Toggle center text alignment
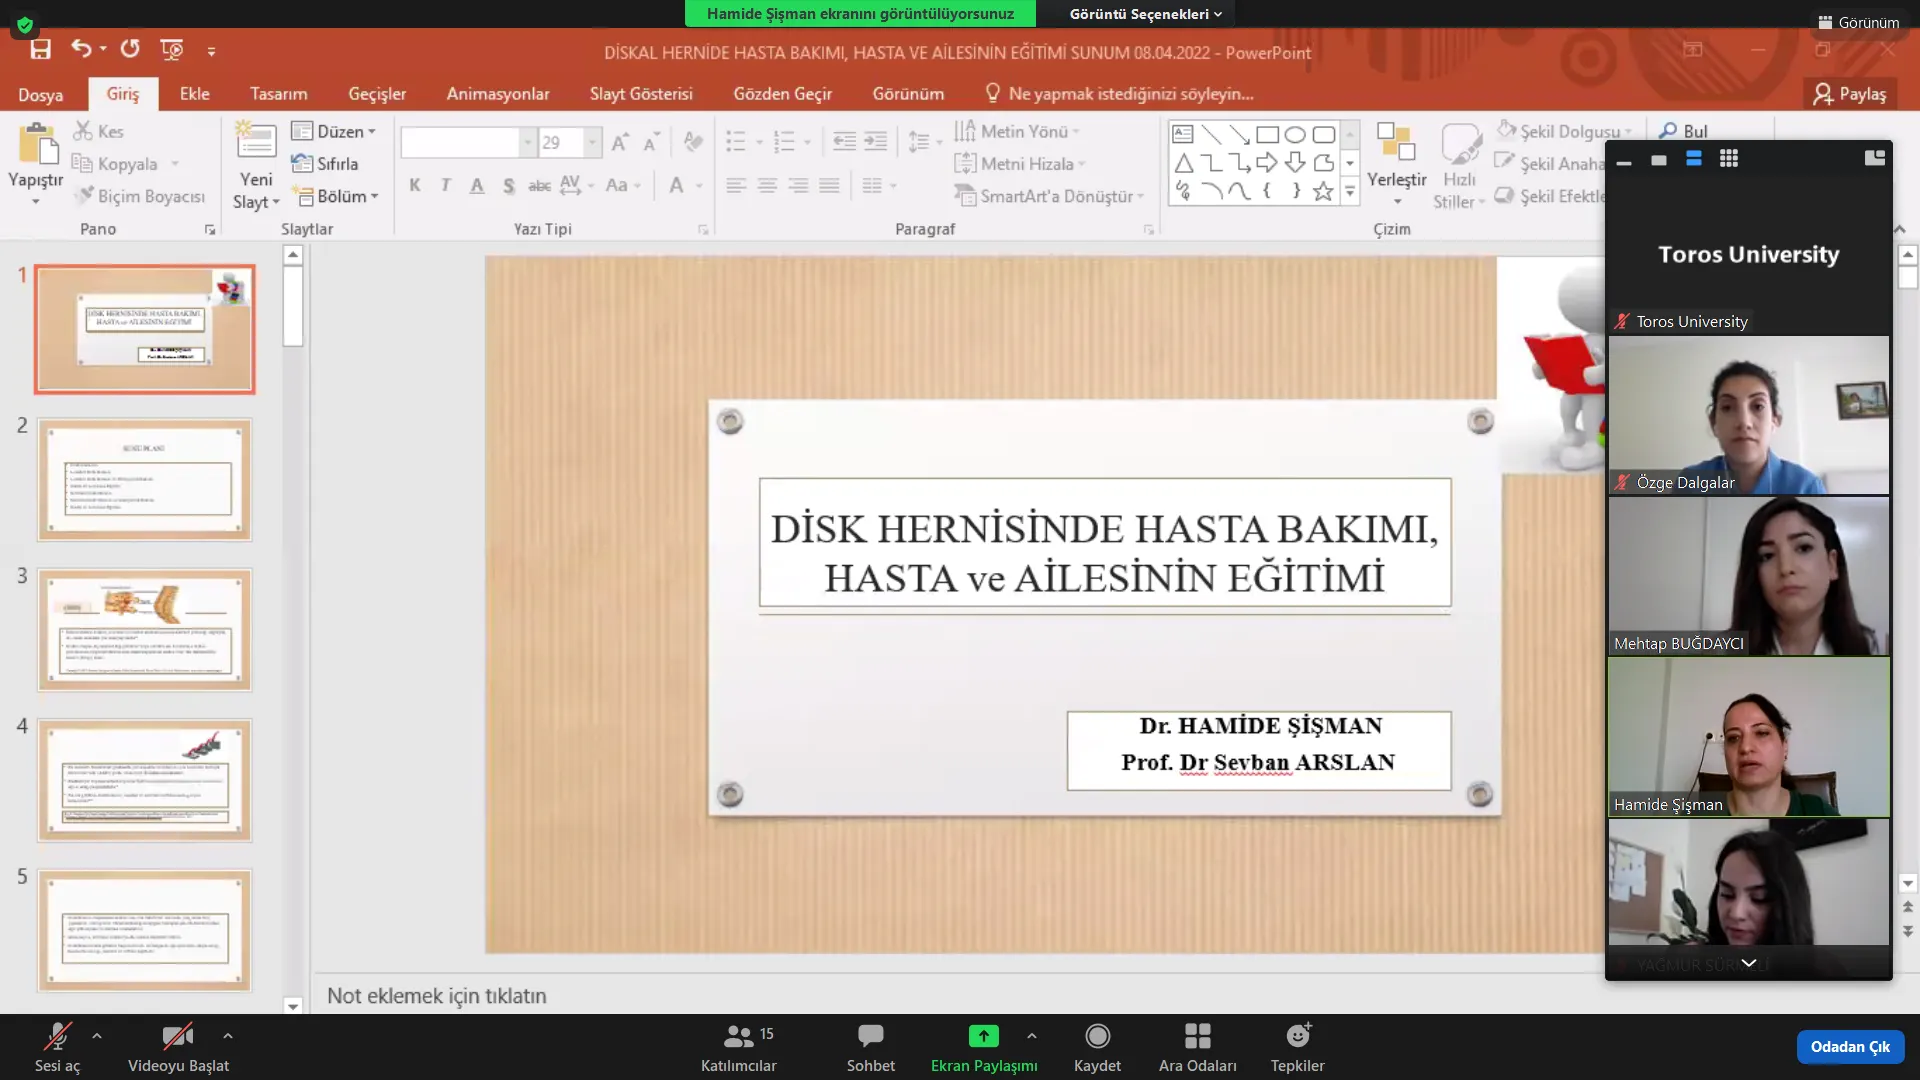This screenshot has height=1080, width=1920. [767, 185]
